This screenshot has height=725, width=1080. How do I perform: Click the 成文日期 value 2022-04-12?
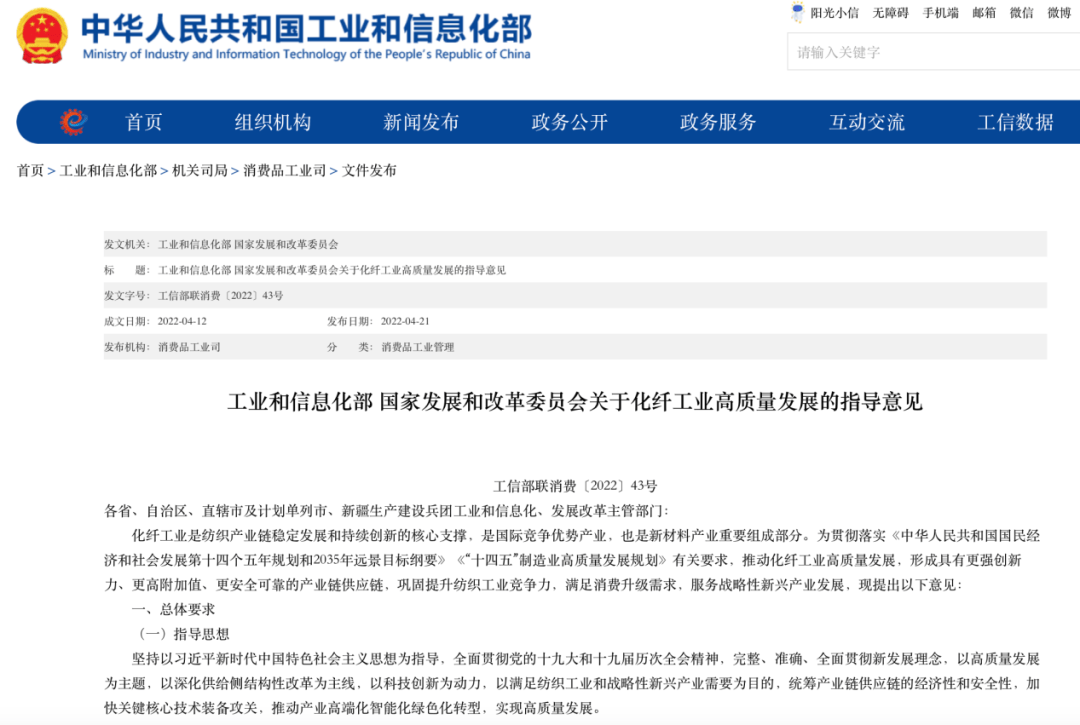pos(182,321)
